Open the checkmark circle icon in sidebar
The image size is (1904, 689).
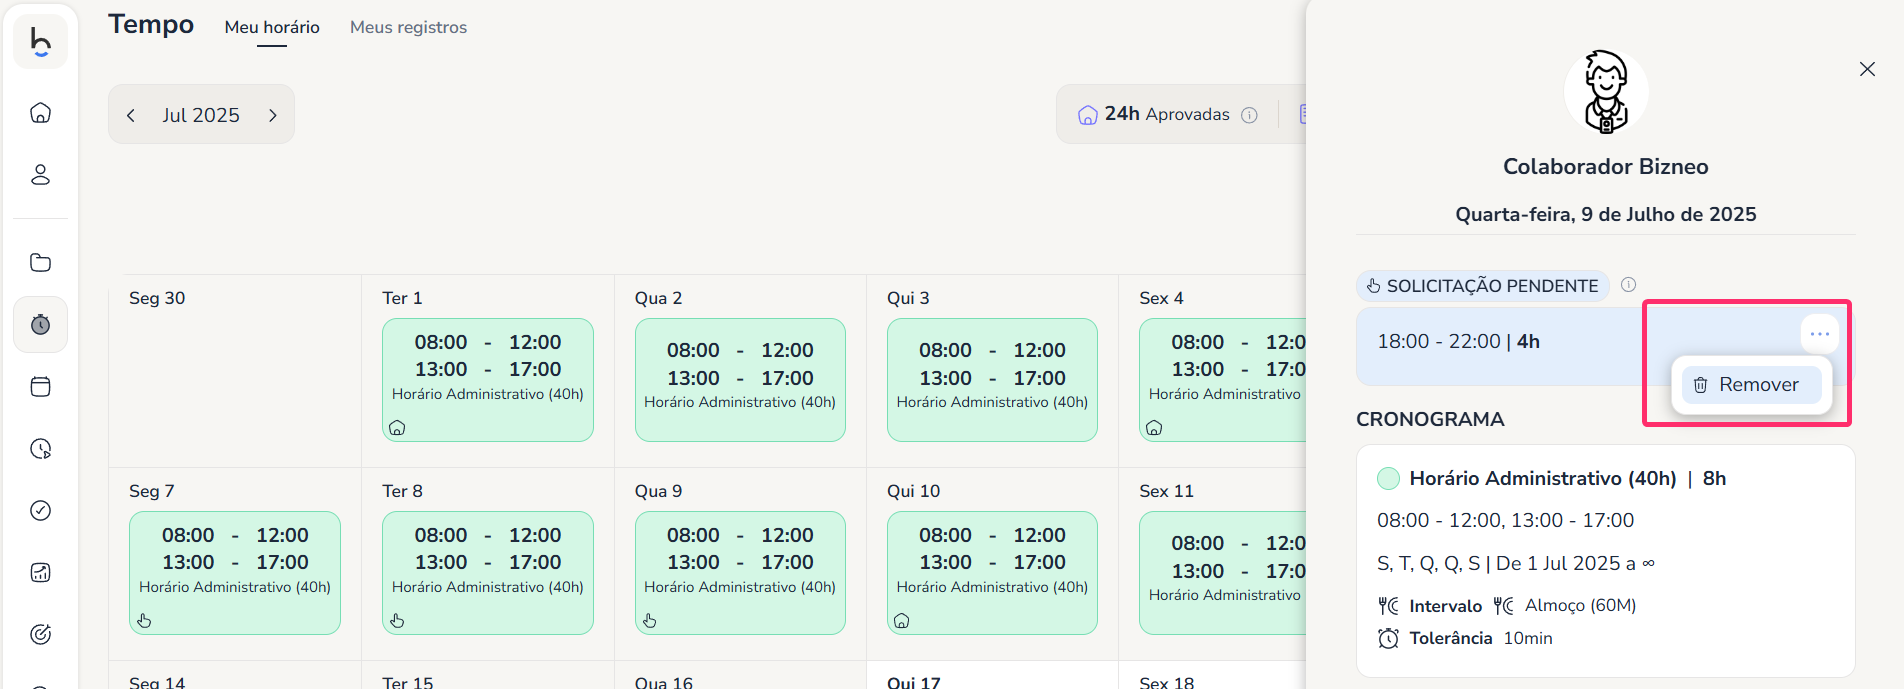point(40,511)
